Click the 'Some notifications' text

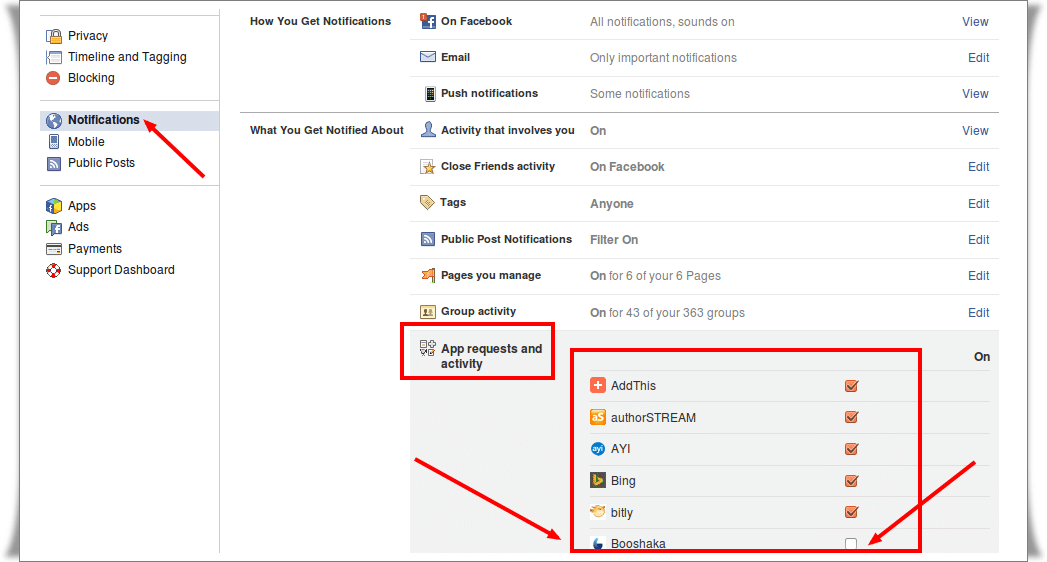(x=640, y=94)
